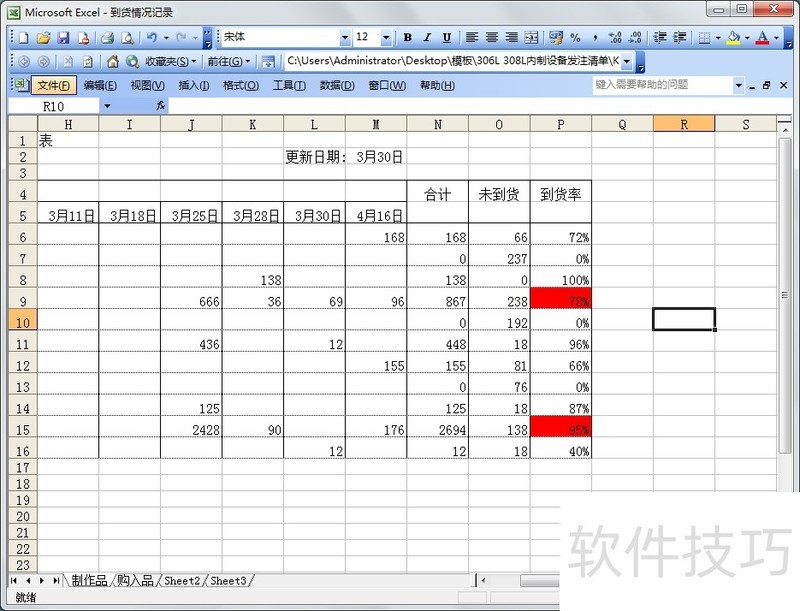Open the 格式 menu
Image resolution: width=800 pixels, height=611 pixels.
coord(240,84)
